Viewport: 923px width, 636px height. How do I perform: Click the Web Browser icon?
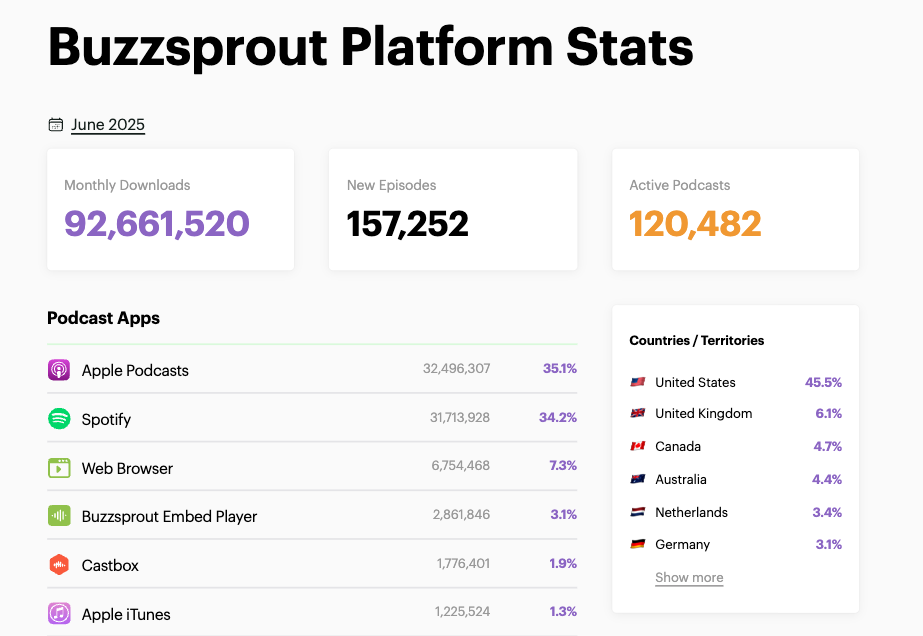pyautogui.click(x=59, y=468)
